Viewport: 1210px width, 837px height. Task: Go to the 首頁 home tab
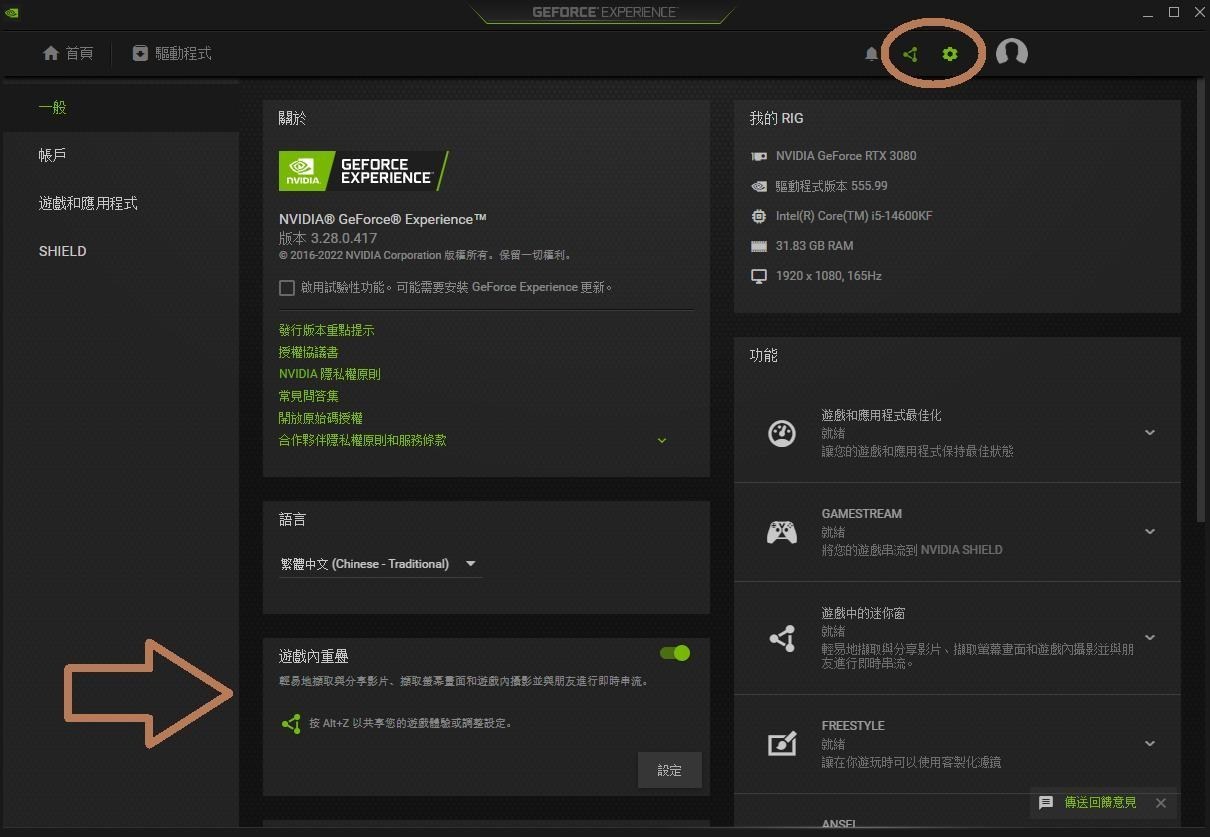pos(68,53)
